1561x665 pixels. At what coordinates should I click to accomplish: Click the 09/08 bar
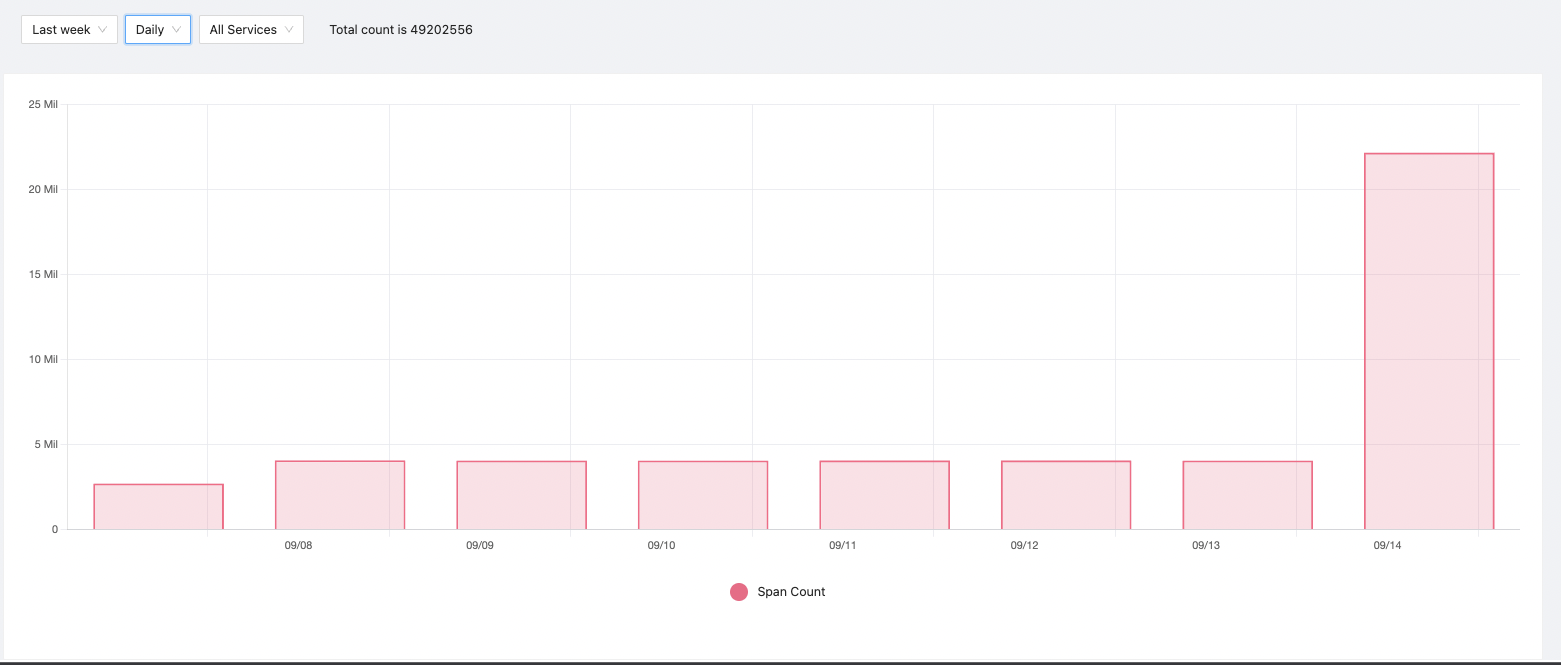340,492
